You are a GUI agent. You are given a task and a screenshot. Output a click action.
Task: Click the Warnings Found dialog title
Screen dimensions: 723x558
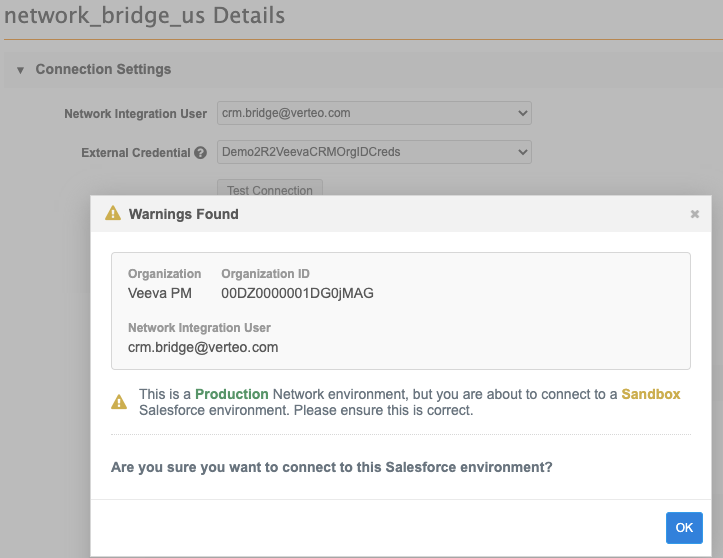point(184,214)
